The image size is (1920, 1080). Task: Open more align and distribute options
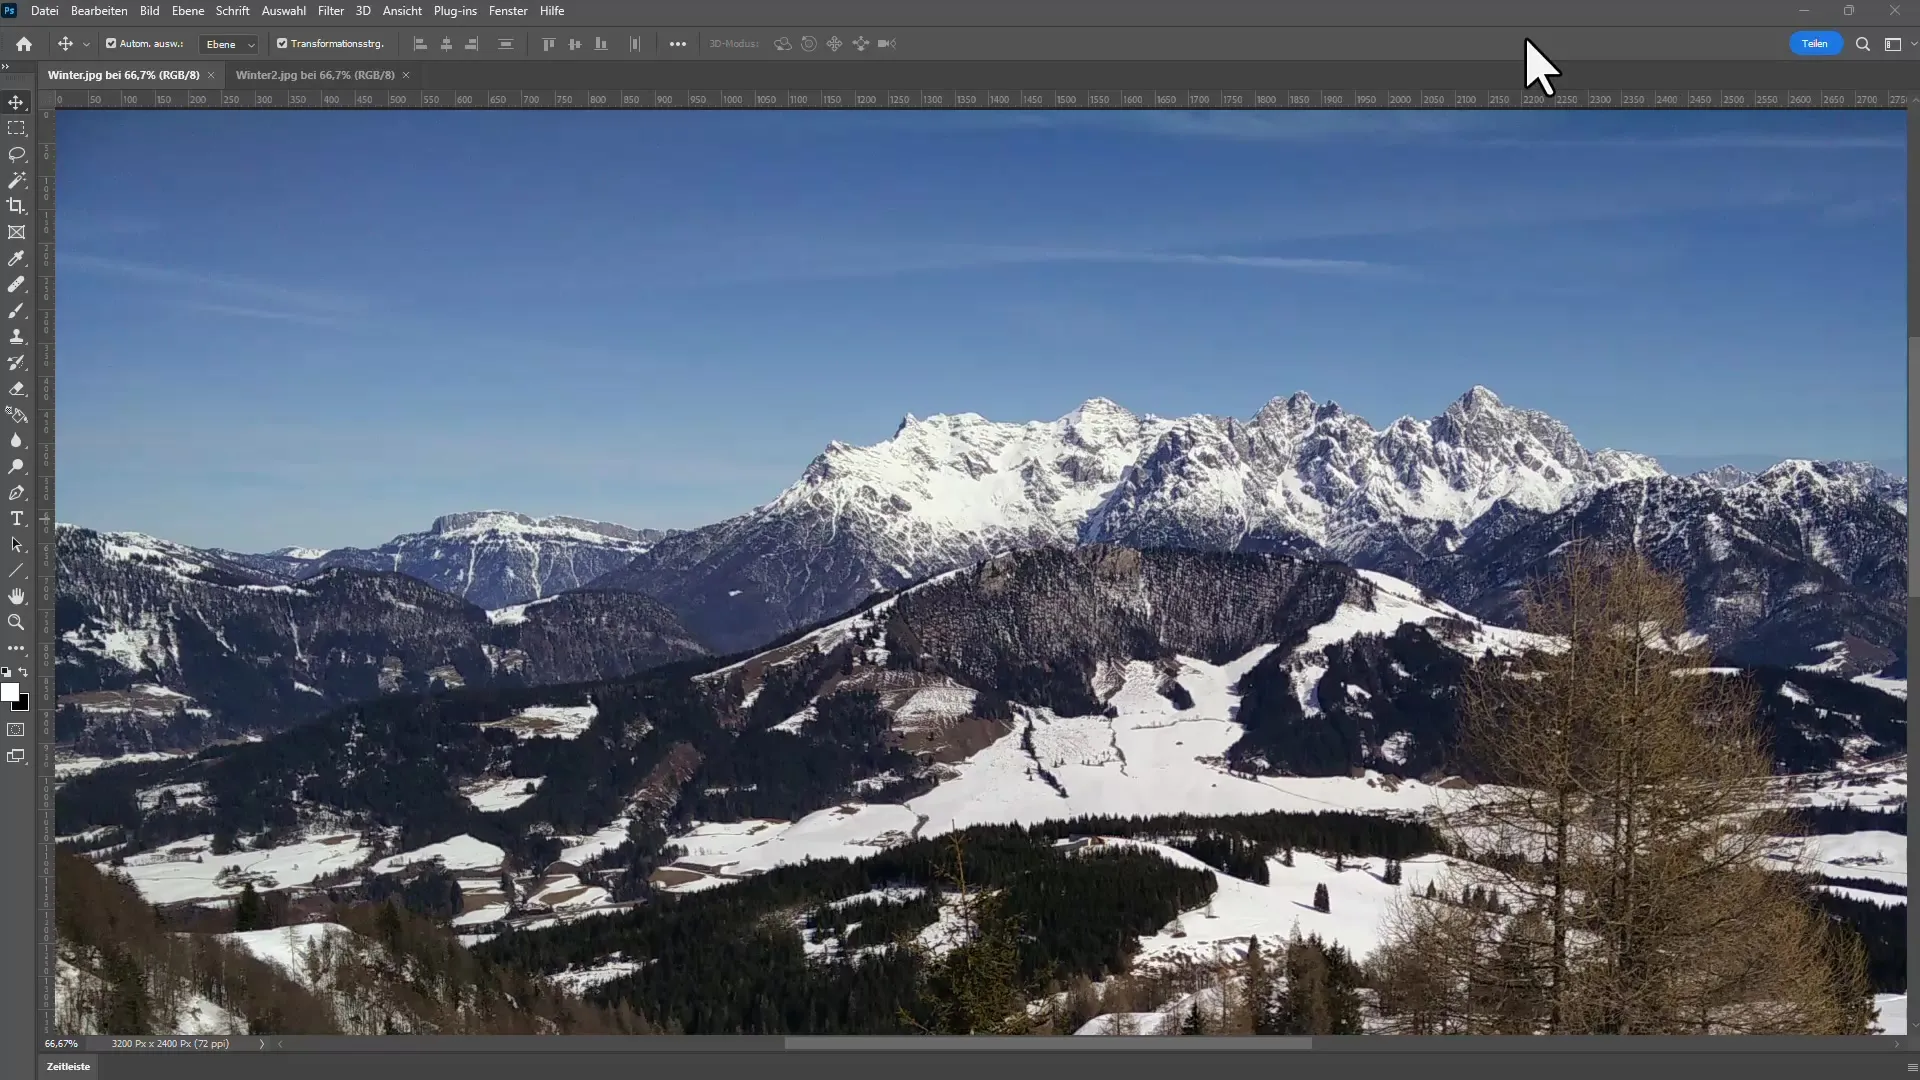click(x=678, y=44)
